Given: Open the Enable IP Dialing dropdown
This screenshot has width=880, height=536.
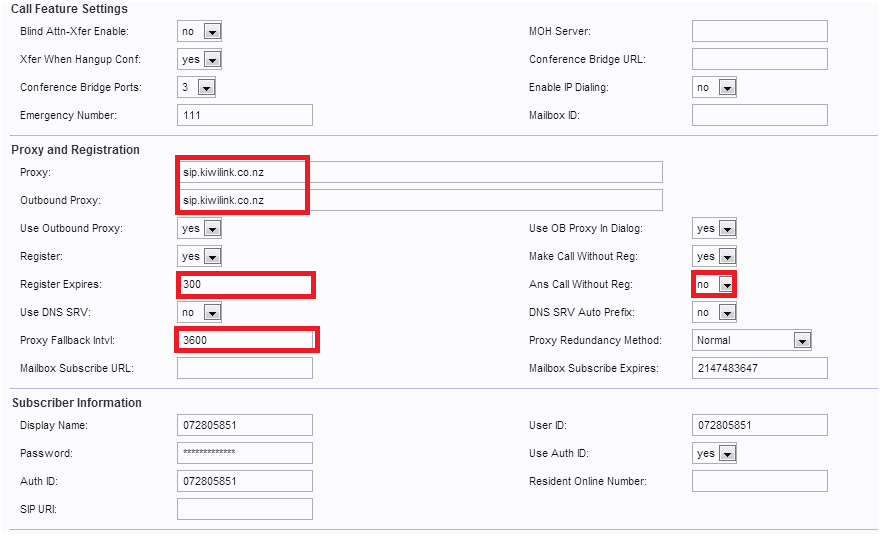Looking at the screenshot, I should [714, 87].
